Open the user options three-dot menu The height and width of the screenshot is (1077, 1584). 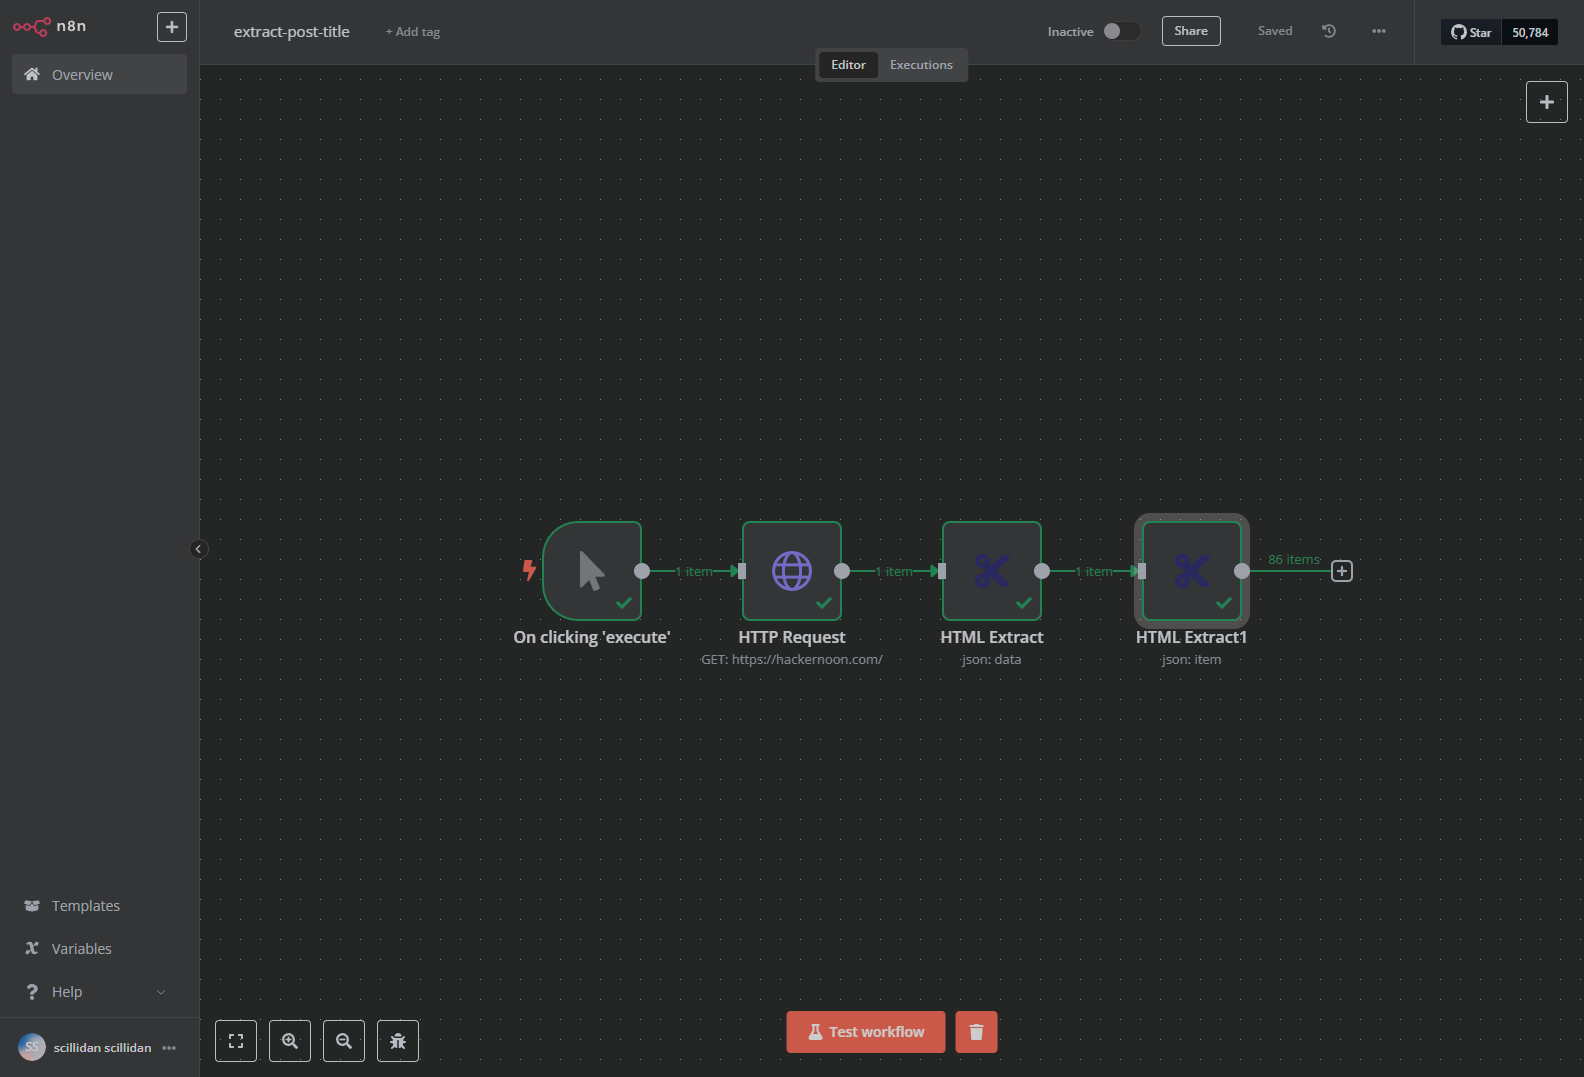(x=169, y=1048)
